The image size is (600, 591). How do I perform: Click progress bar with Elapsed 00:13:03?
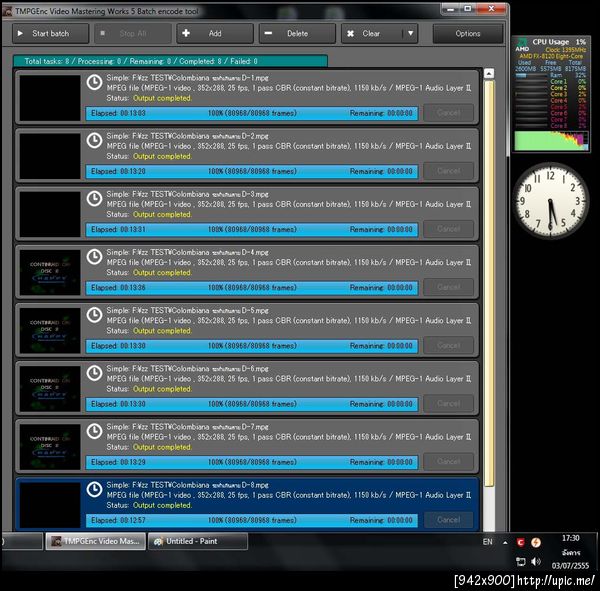tap(252, 113)
